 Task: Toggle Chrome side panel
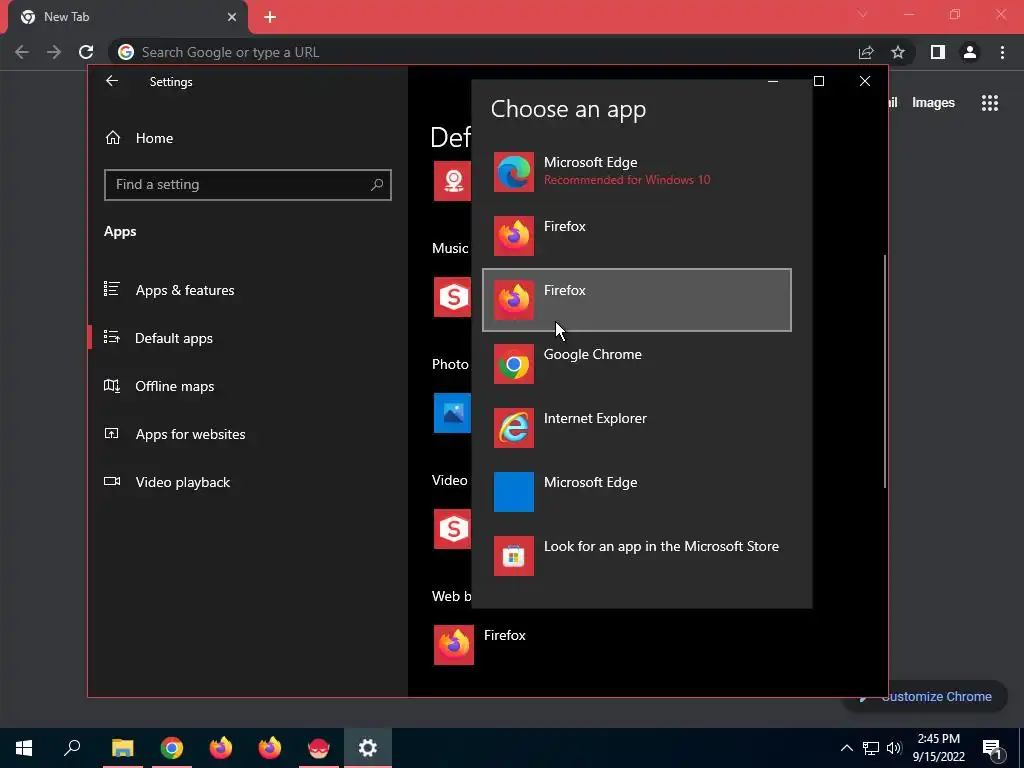click(938, 52)
